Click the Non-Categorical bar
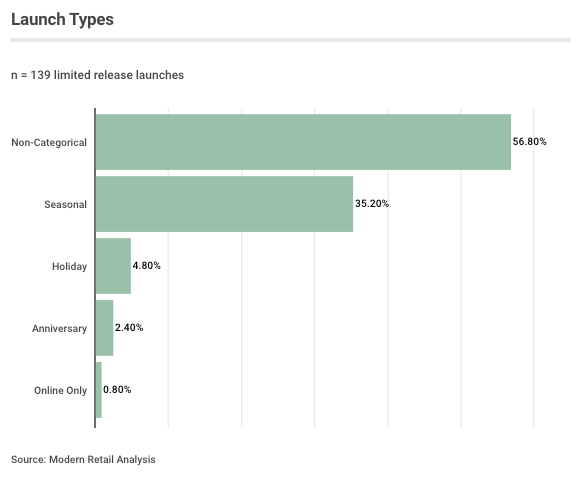Image resolution: width=586 pixels, height=495 pixels. pos(303,142)
